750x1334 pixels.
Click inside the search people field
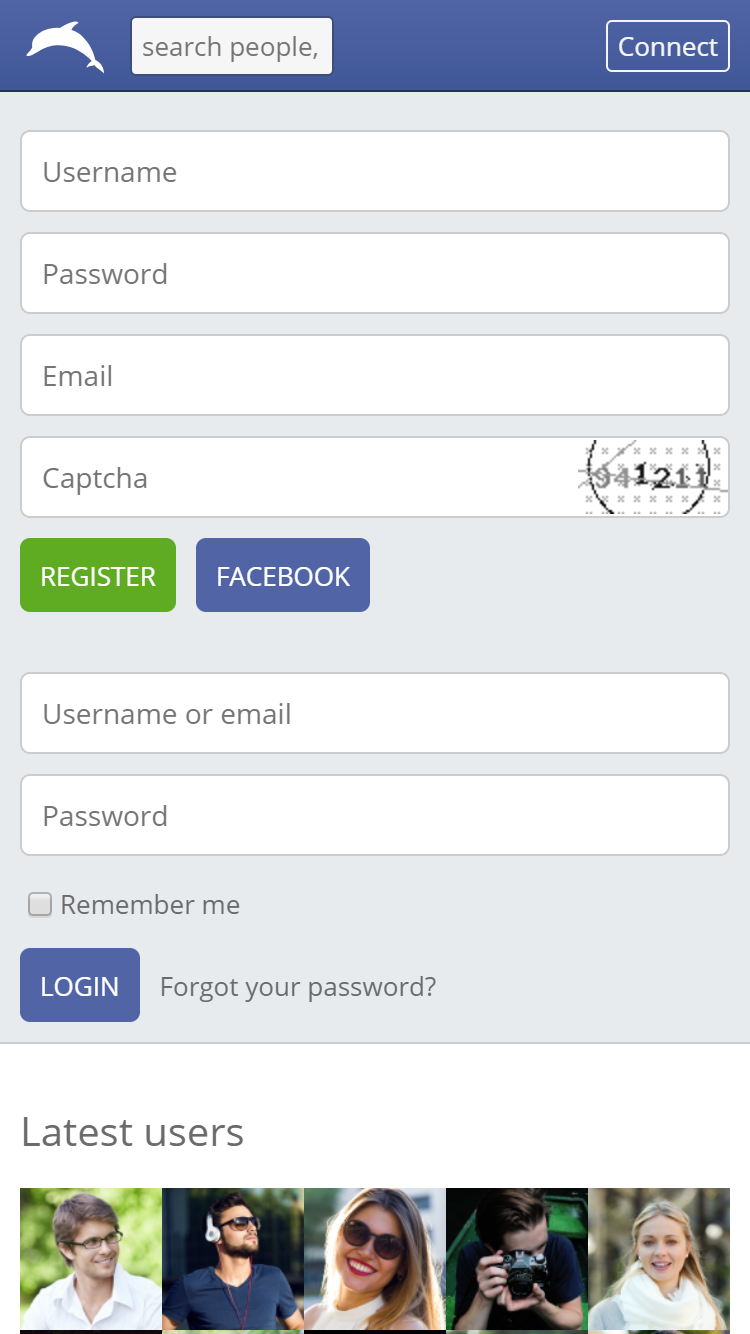pos(231,45)
